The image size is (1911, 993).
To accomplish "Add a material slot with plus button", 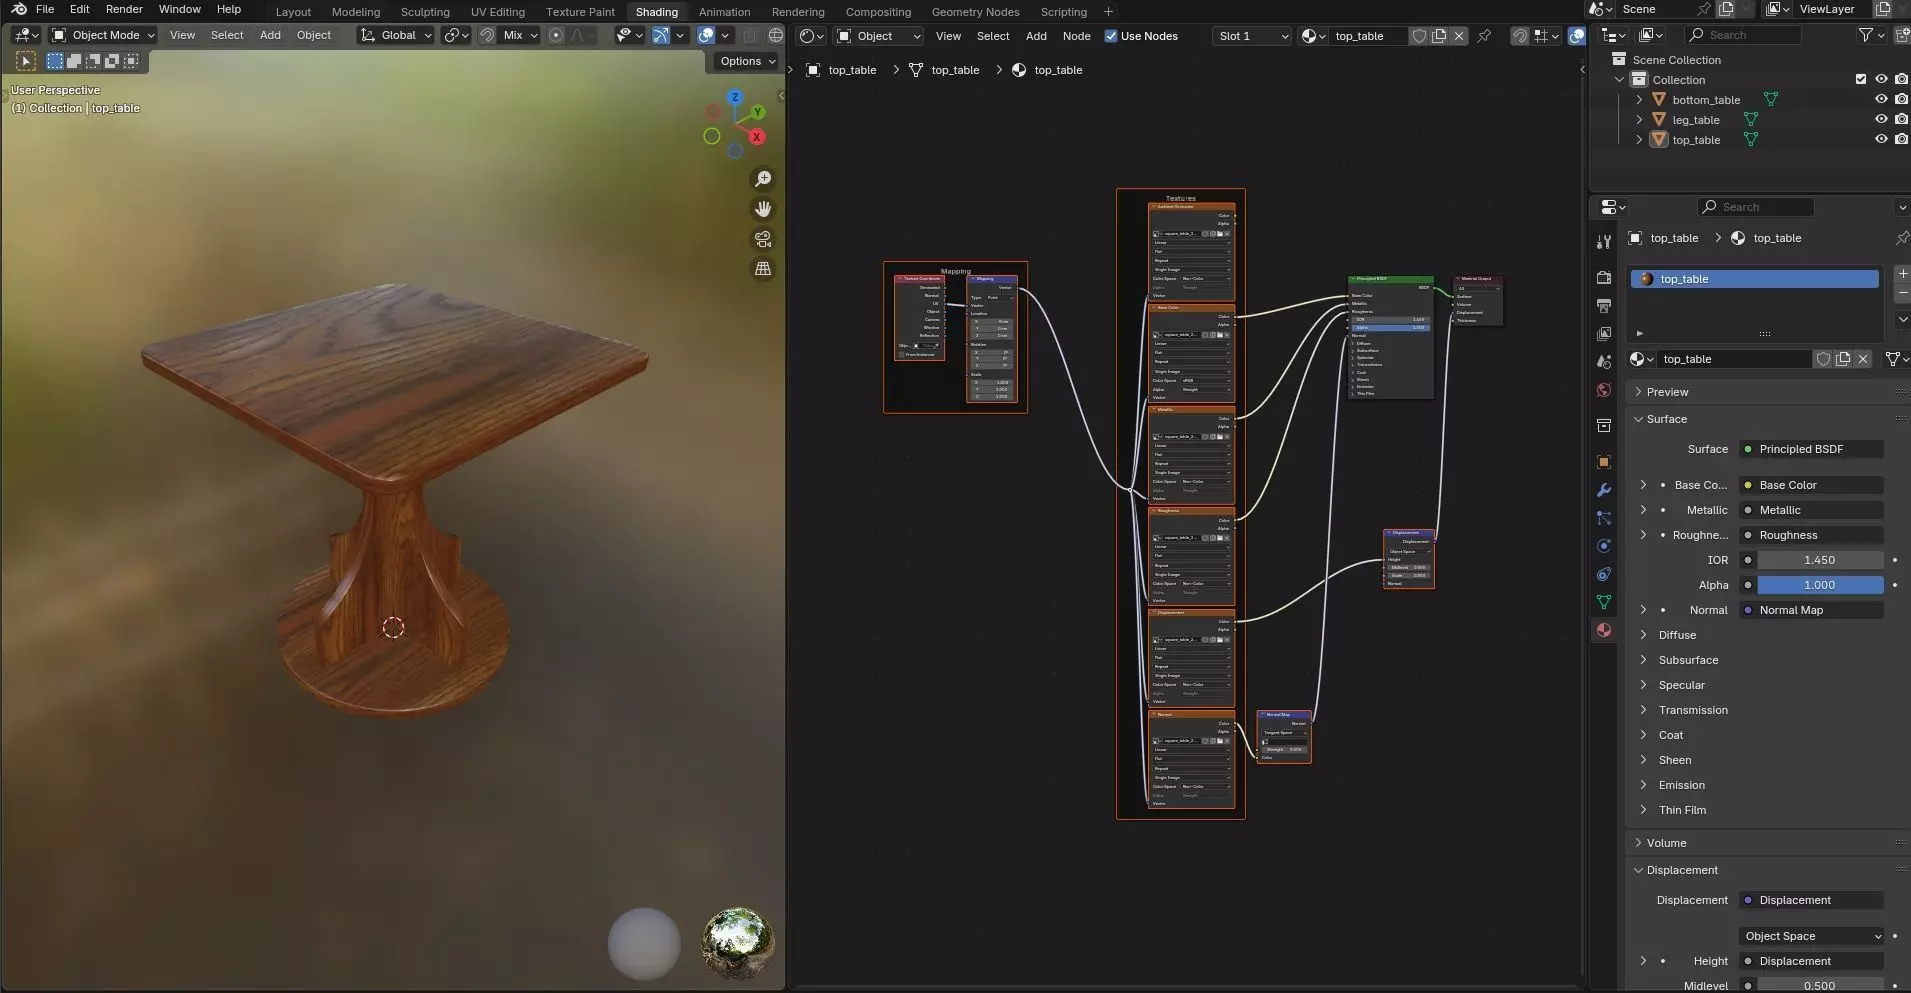I will pyautogui.click(x=1902, y=274).
